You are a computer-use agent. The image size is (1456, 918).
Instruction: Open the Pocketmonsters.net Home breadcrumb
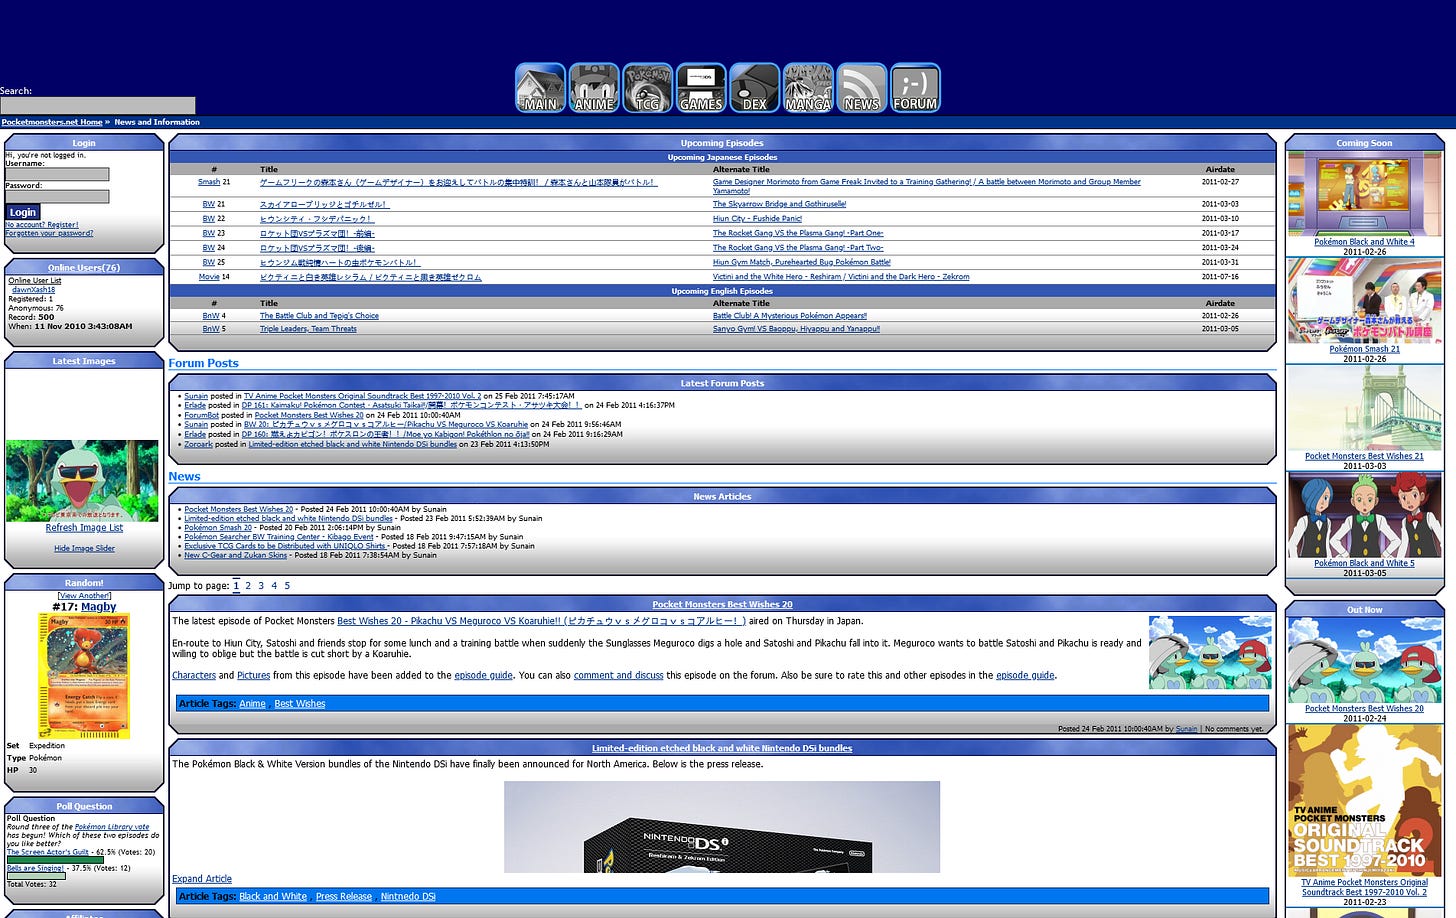52,122
